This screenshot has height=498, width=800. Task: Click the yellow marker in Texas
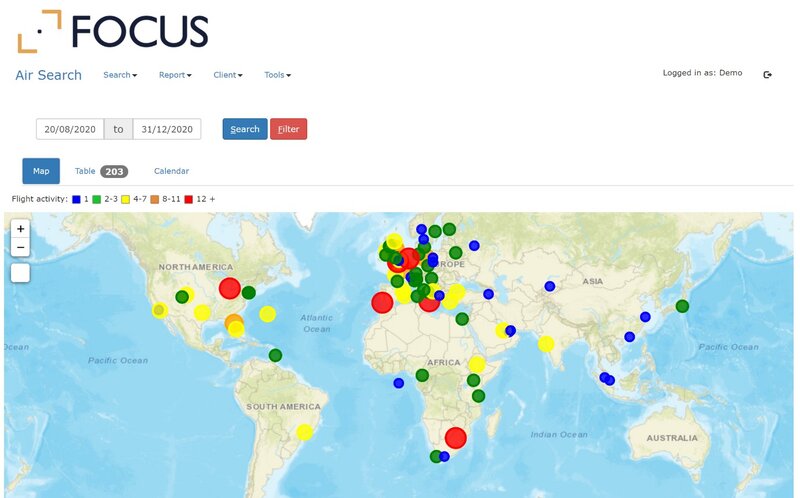pos(202,312)
